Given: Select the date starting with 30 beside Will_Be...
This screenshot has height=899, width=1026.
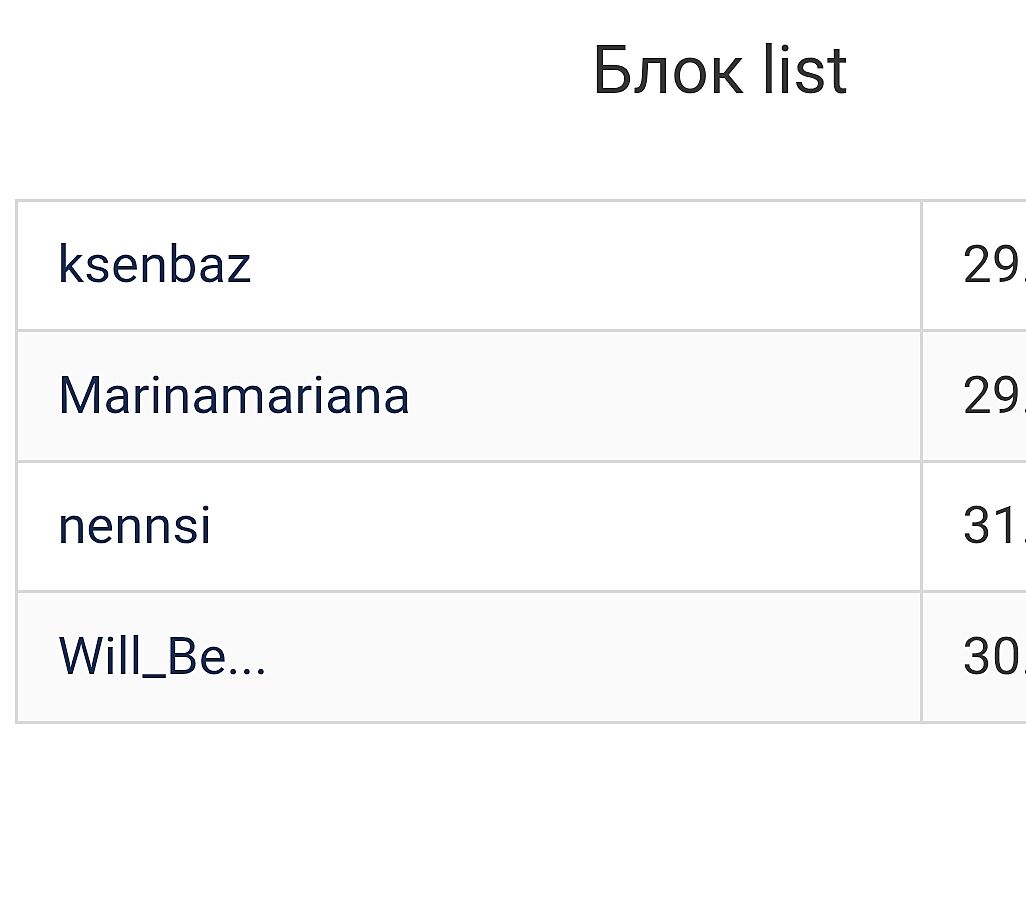Looking at the screenshot, I should click(992, 657).
